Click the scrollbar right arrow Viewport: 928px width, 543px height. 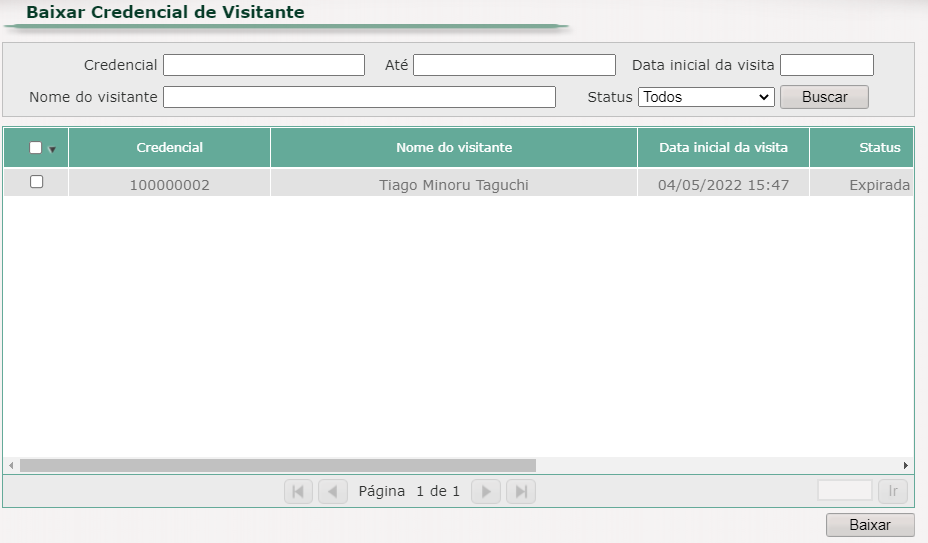point(906,465)
